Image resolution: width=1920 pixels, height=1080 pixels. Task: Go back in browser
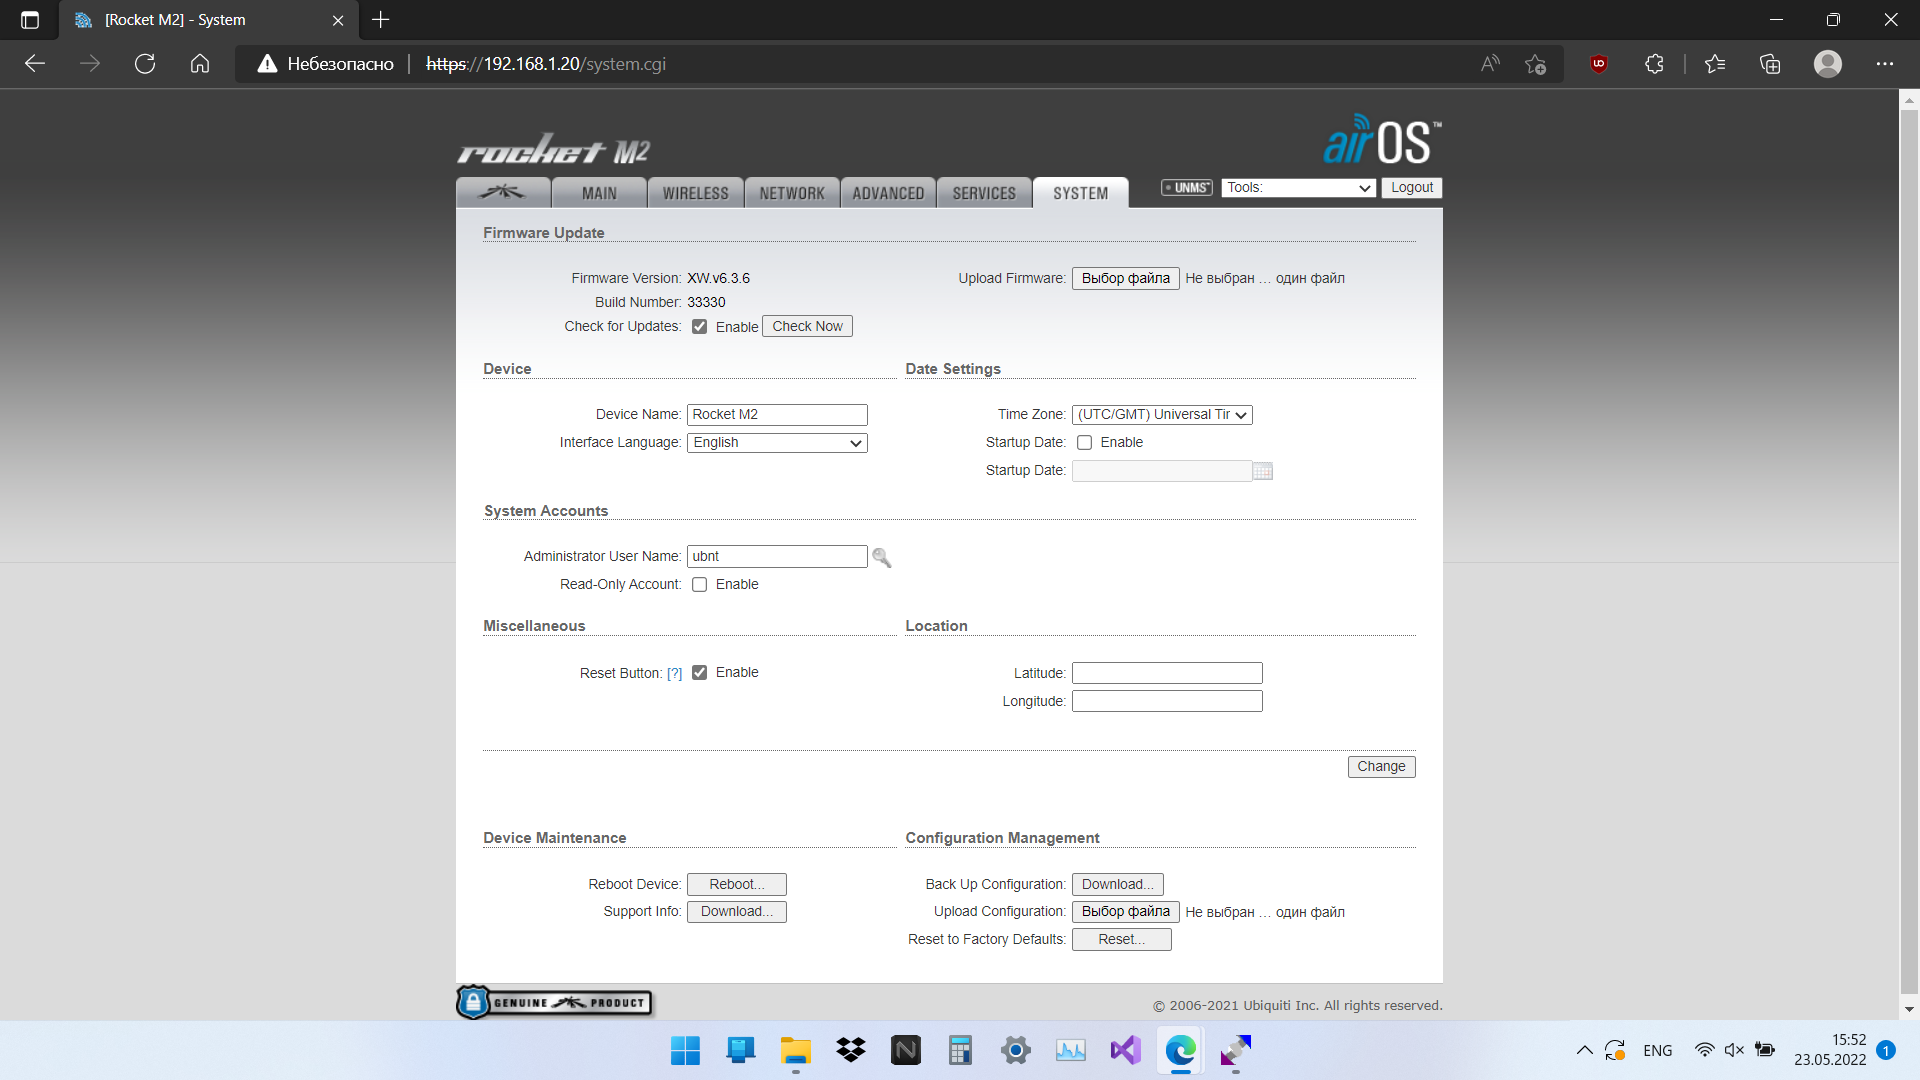35,64
